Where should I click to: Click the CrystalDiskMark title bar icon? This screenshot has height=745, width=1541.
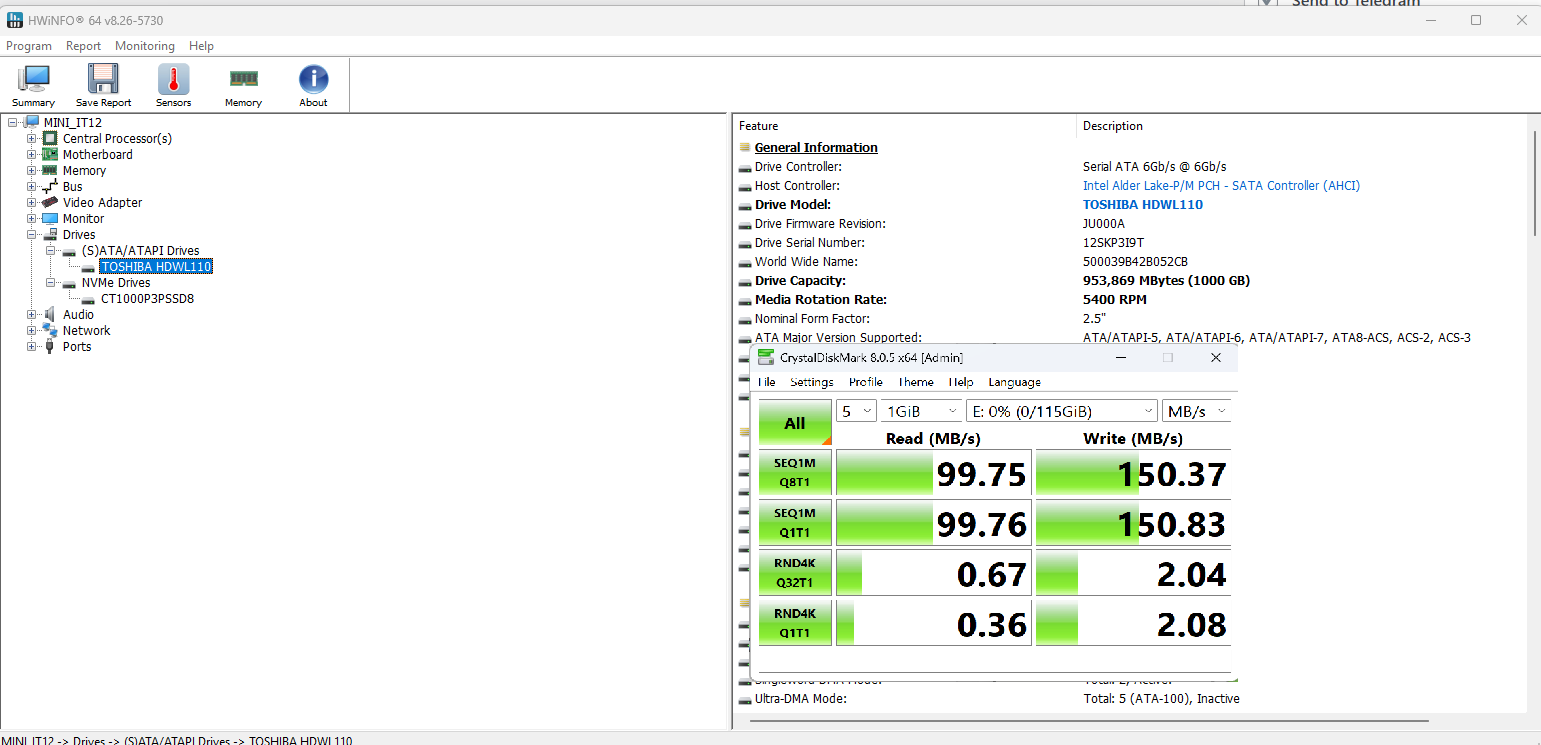[766, 357]
